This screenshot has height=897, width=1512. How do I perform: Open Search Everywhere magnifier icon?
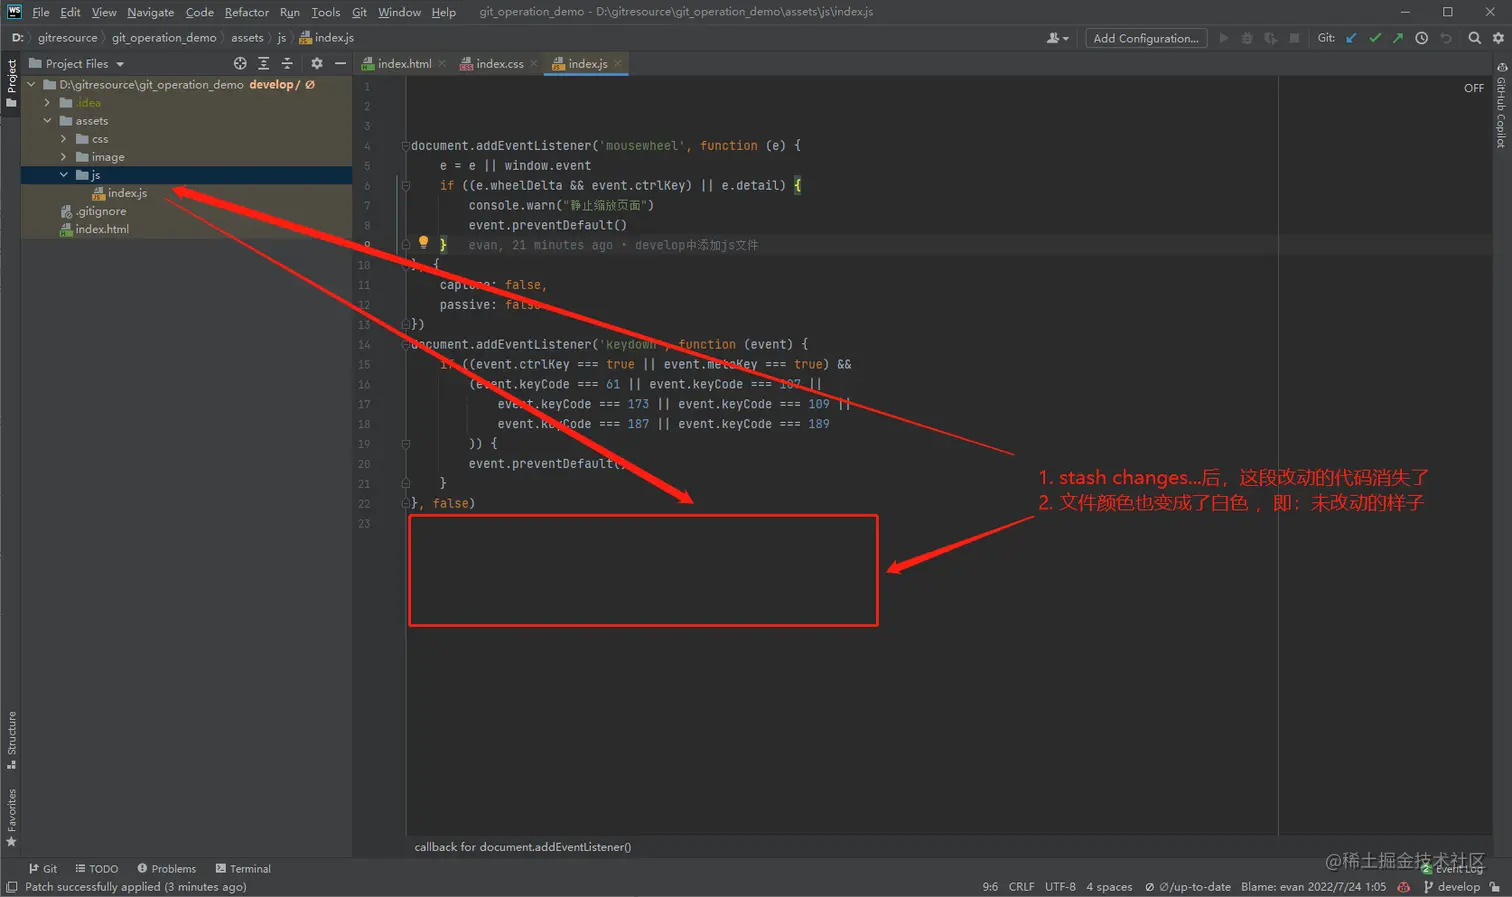point(1474,38)
